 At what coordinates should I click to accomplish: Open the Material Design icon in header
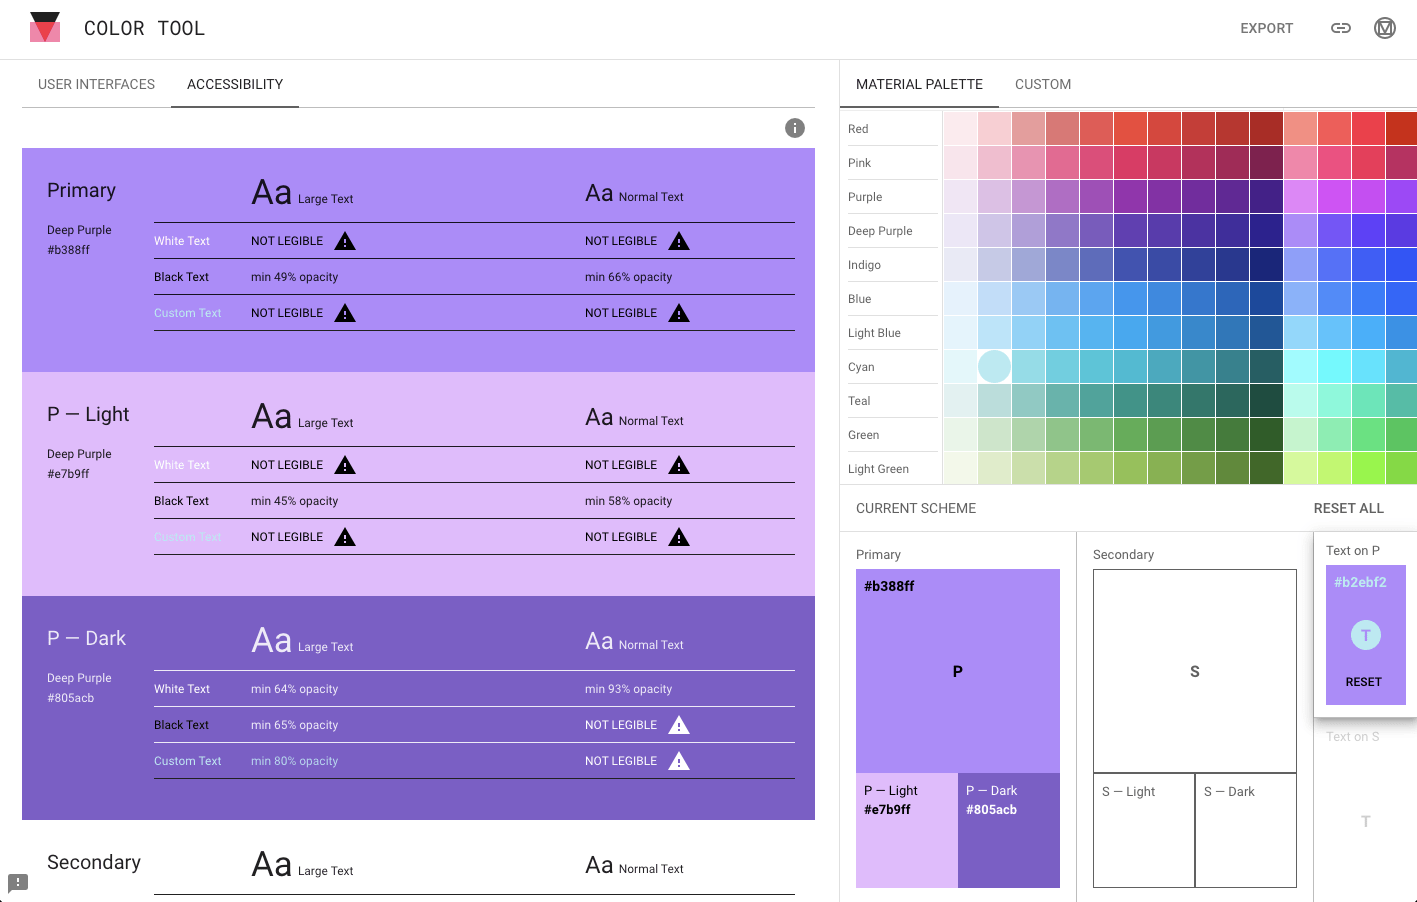1384,28
